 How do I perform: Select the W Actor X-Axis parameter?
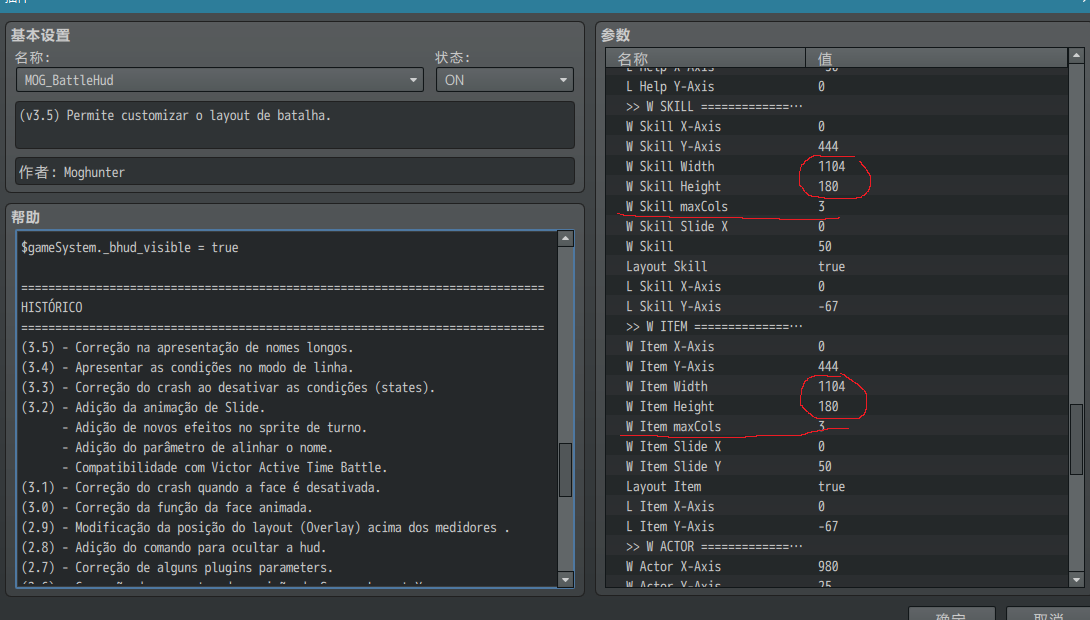click(x=837, y=566)
